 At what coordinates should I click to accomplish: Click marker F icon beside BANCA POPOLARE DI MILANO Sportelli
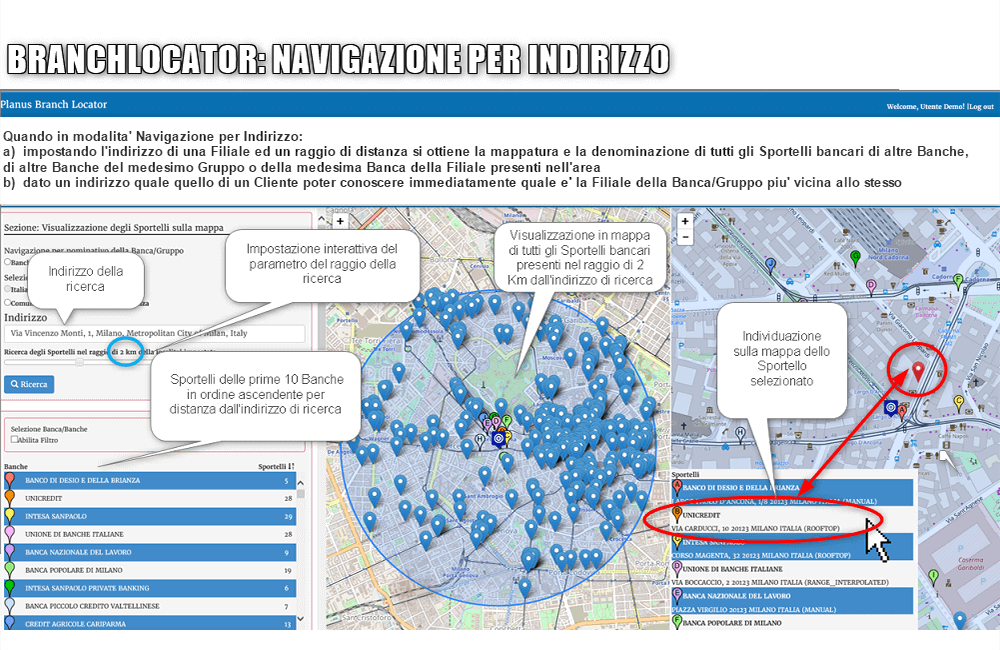(x=677, y=621)
